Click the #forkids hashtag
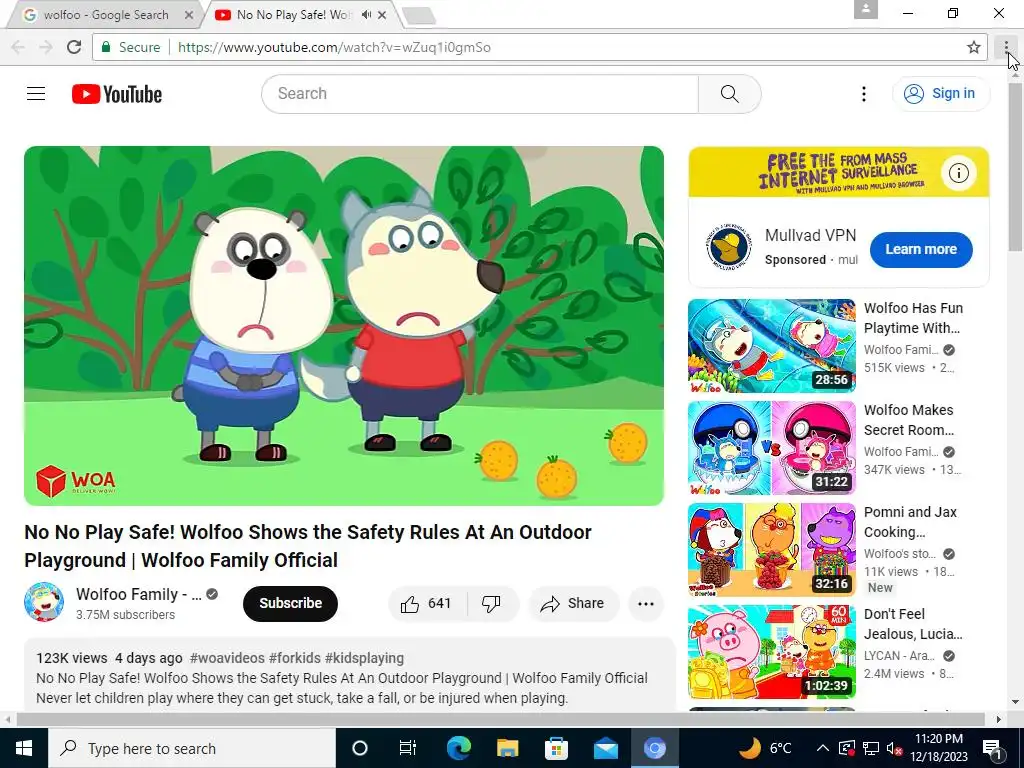The height and width of the screenshot is (768, 1024). click(295, 658)
